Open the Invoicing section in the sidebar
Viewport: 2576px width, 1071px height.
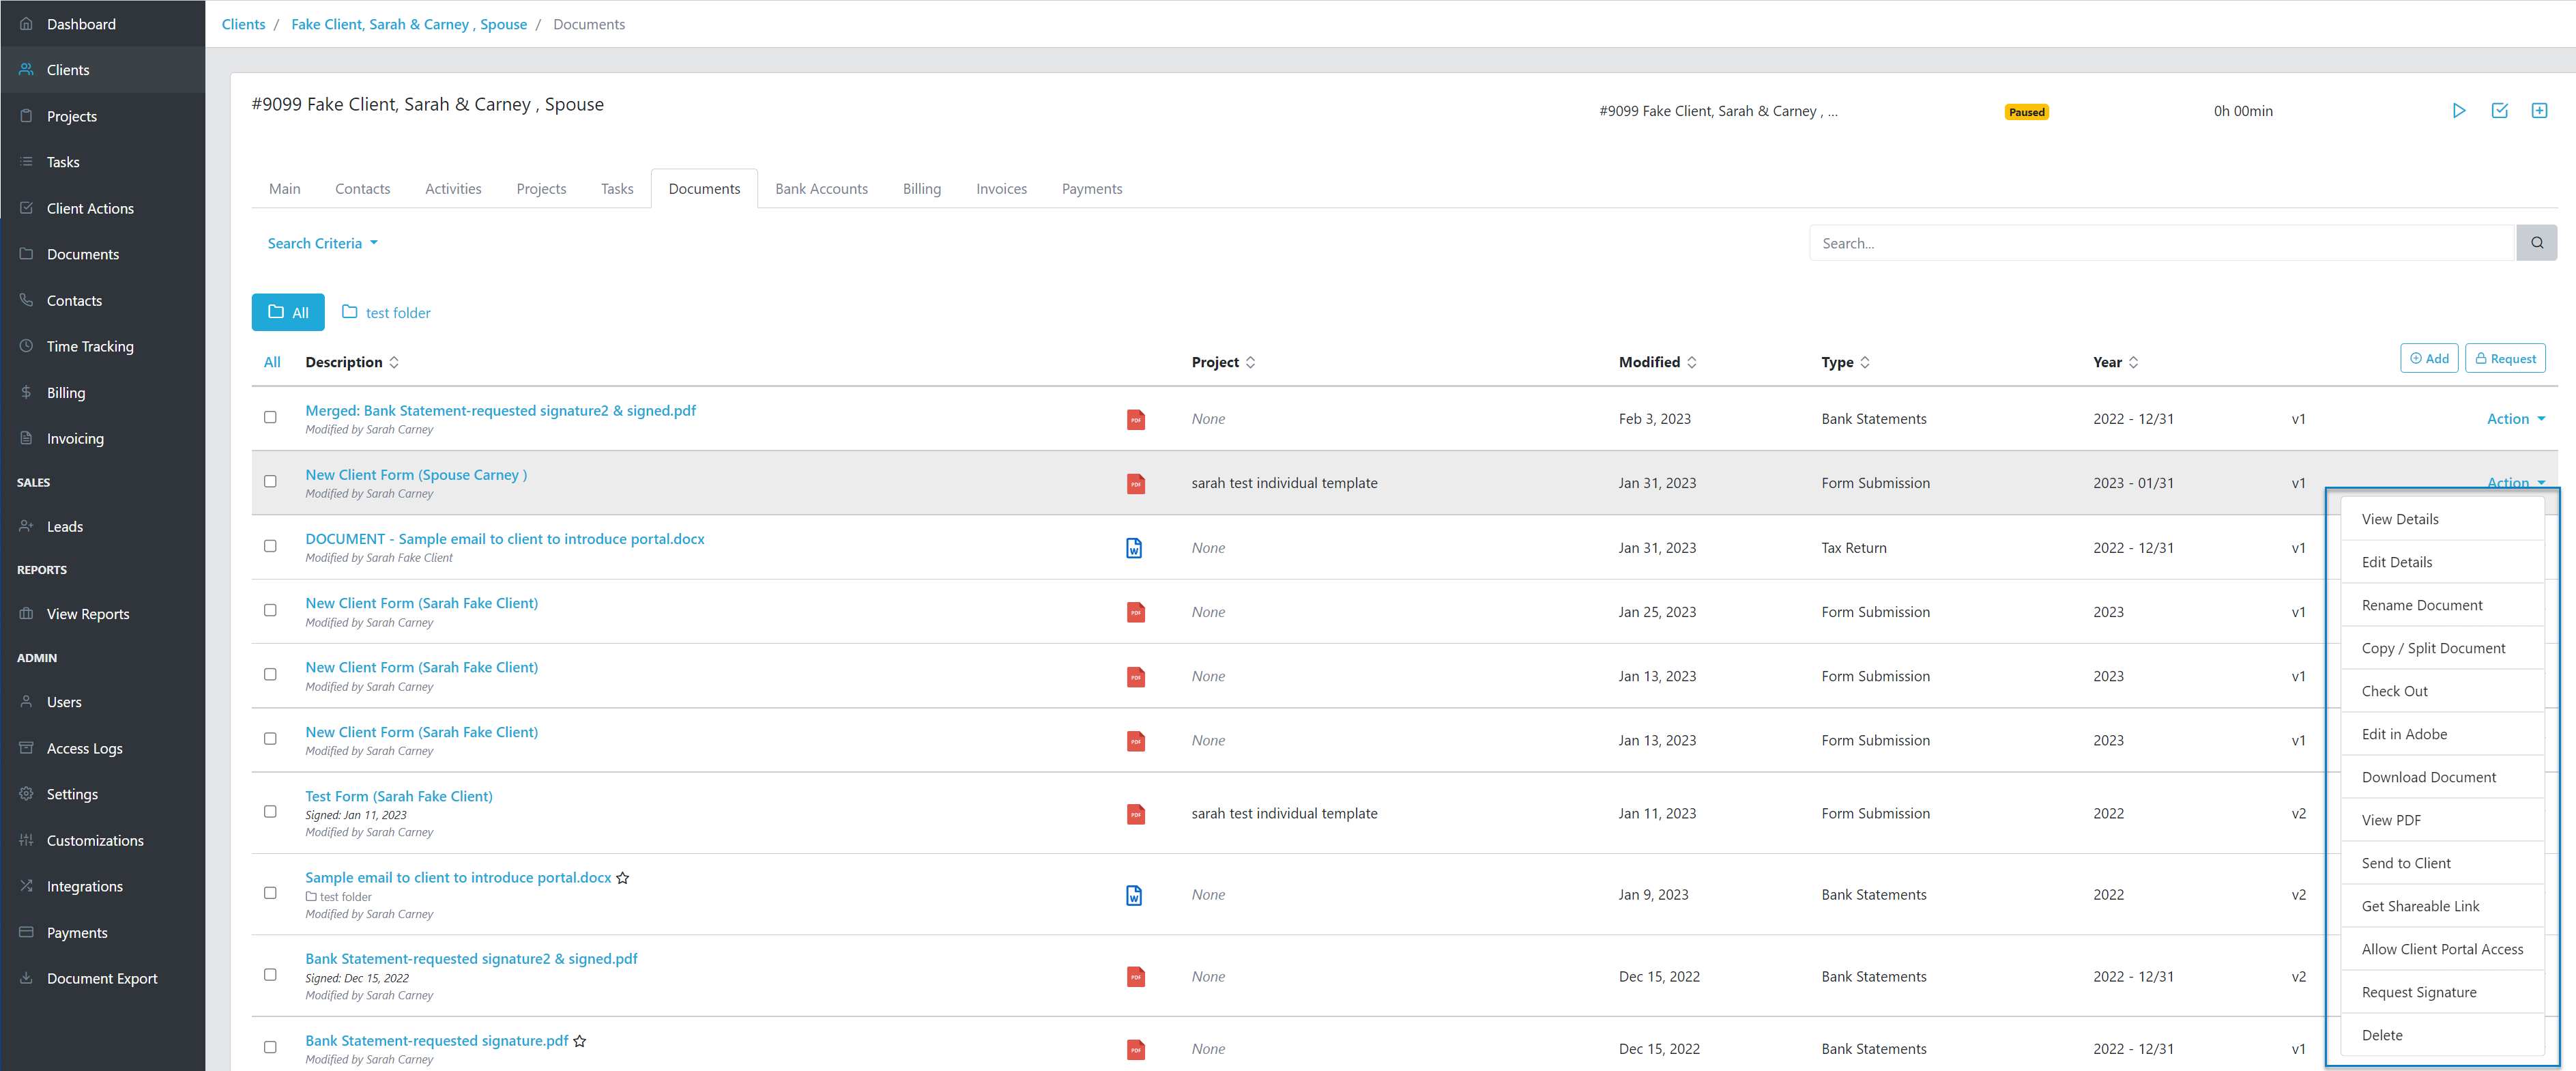click(x=75, y=438)
